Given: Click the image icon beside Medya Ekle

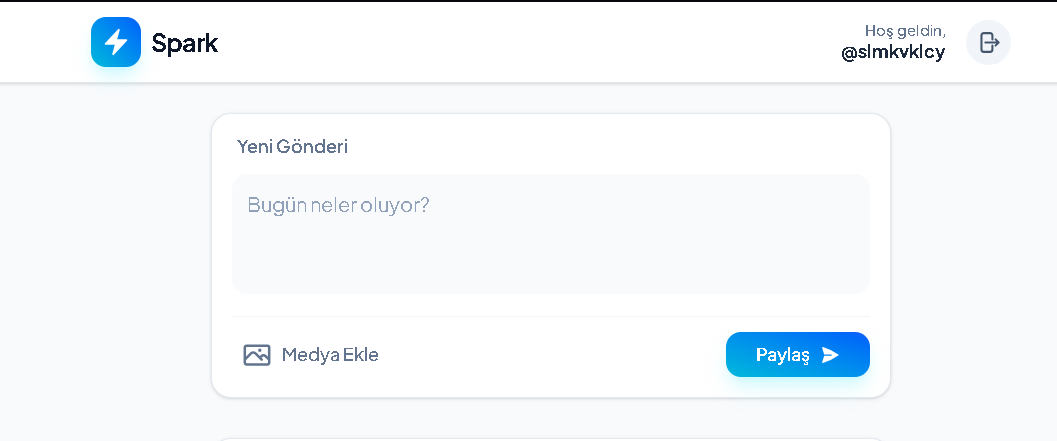Looking at the screenshot, I should tap(257, 355).
